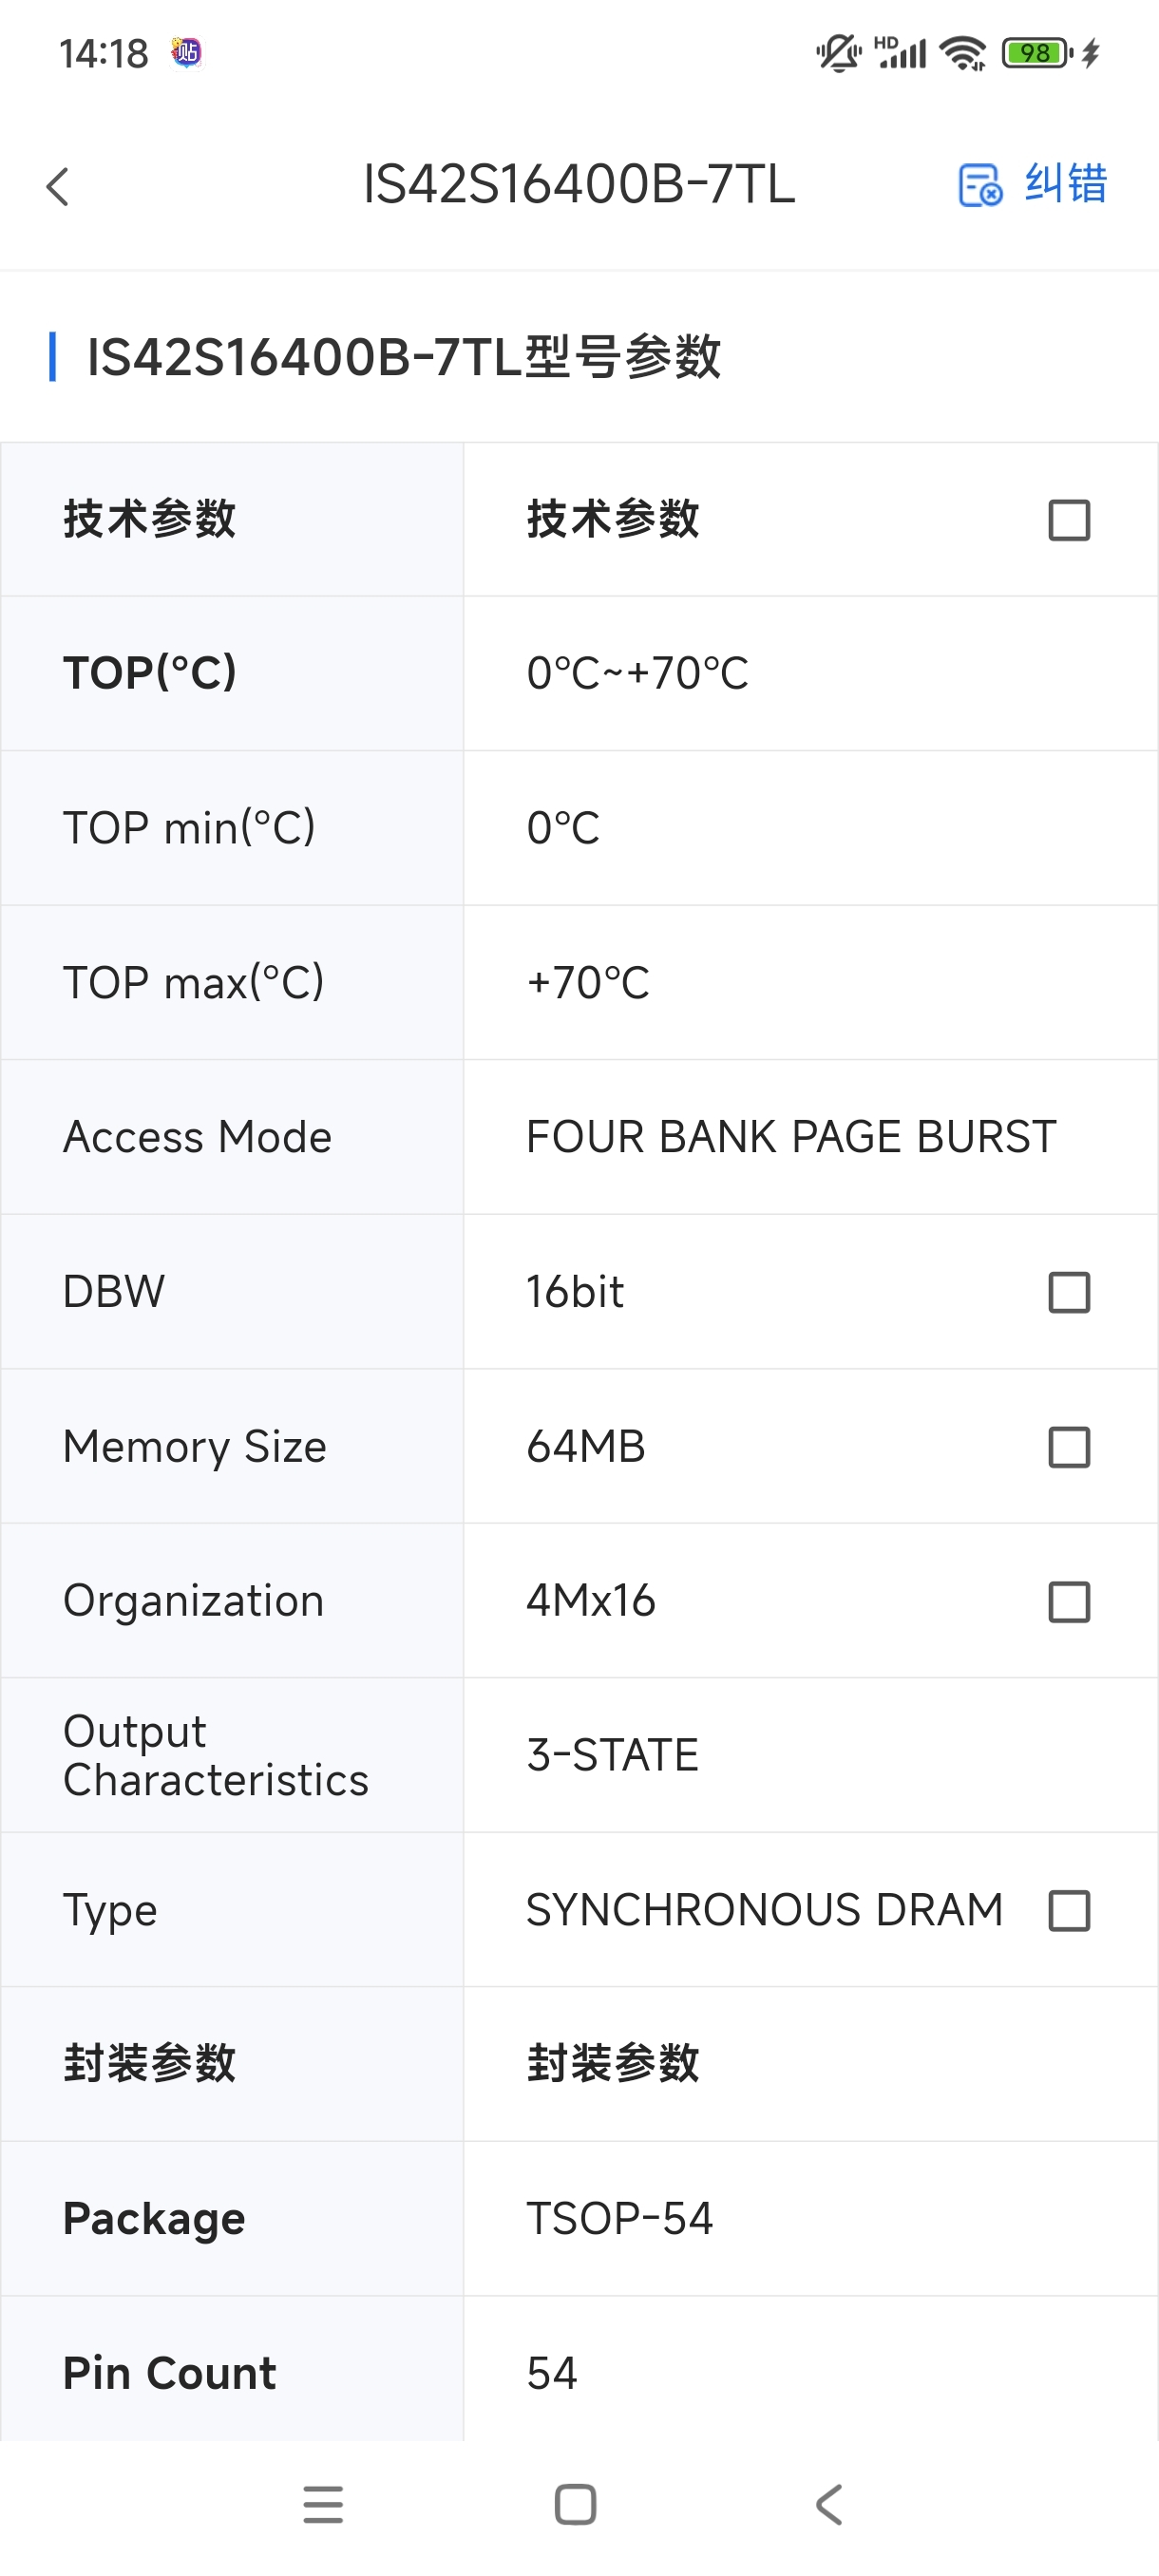Tap the muted notification bell icon

click(839, 52)
